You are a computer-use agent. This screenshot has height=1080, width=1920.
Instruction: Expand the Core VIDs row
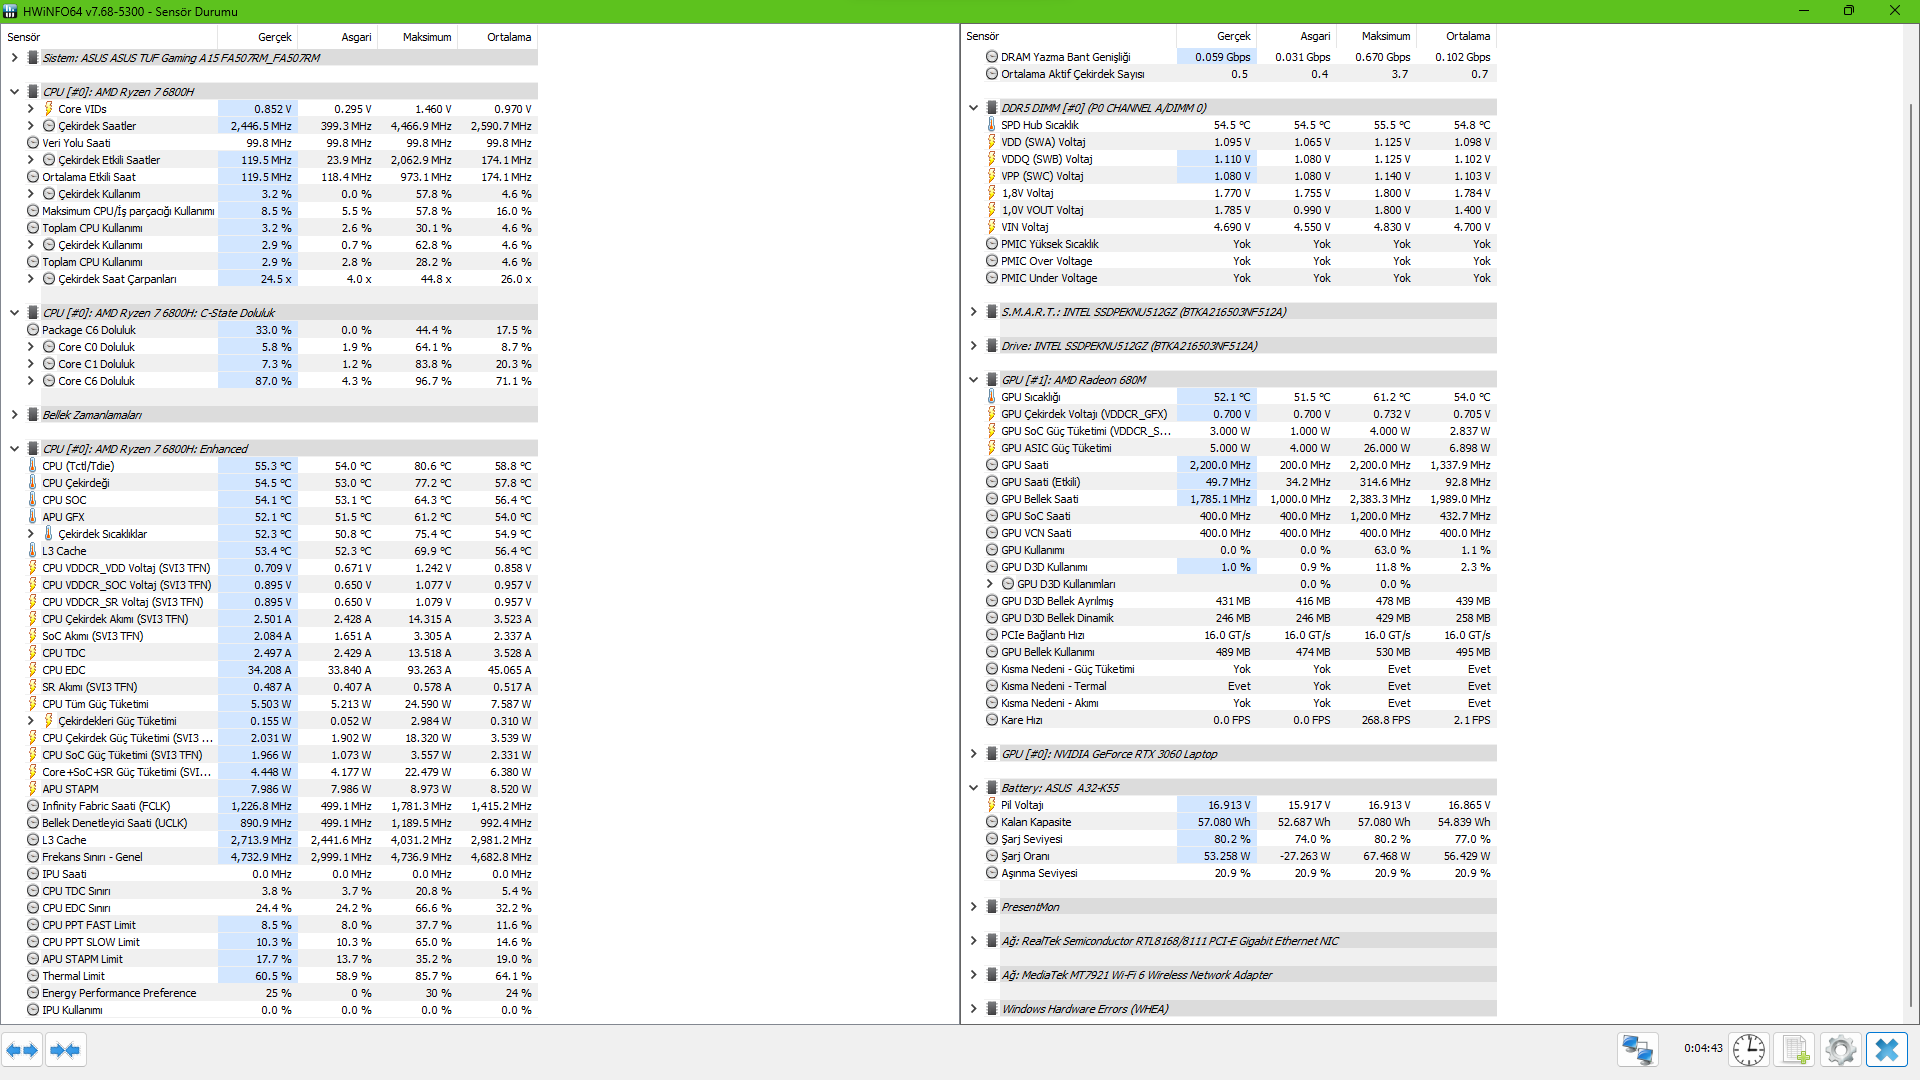[30, 109]
